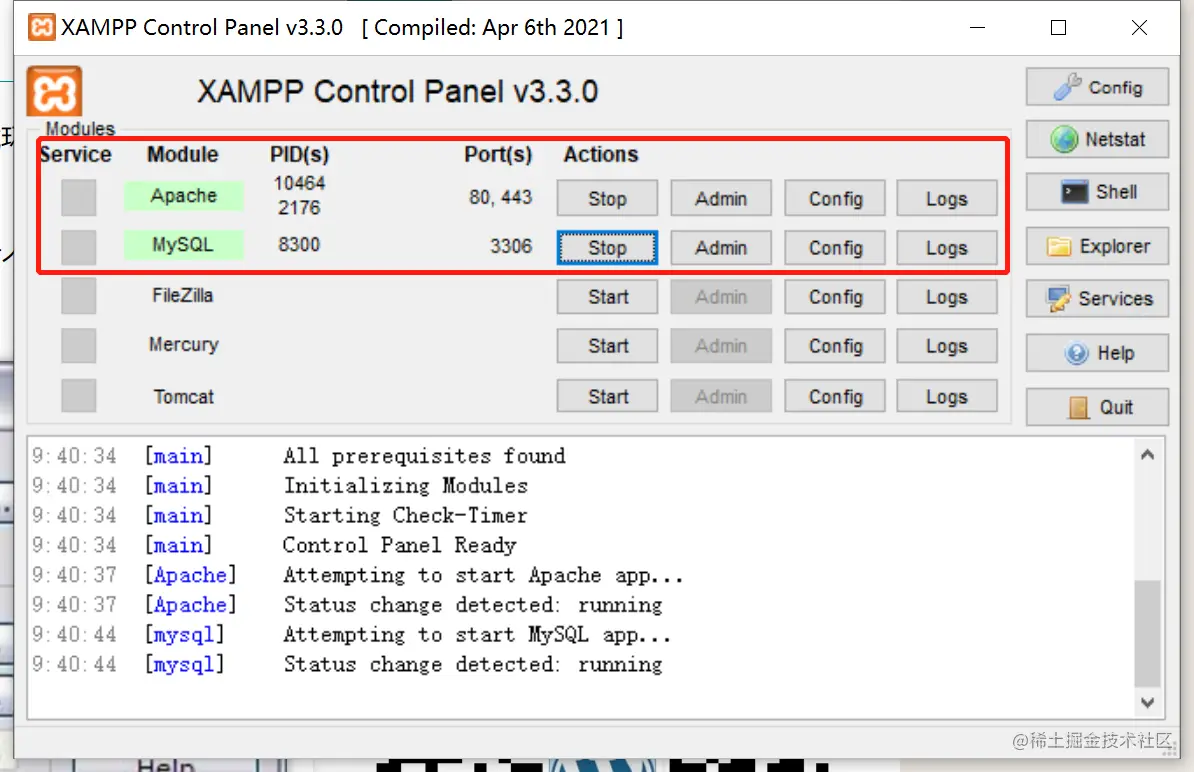The image size is (1194, 772).
Task: Click Apache ports 80, 443
Action: point(500,197)
